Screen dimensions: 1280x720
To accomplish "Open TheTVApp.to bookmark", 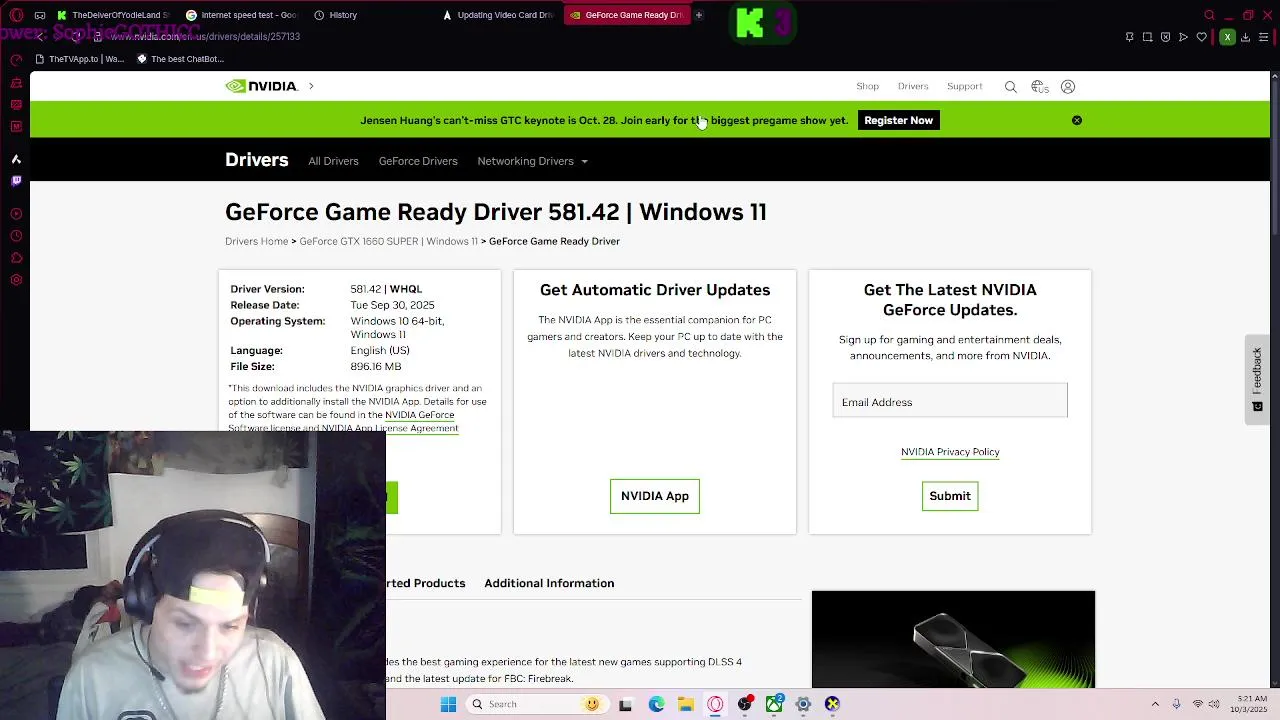I will 79,59.
